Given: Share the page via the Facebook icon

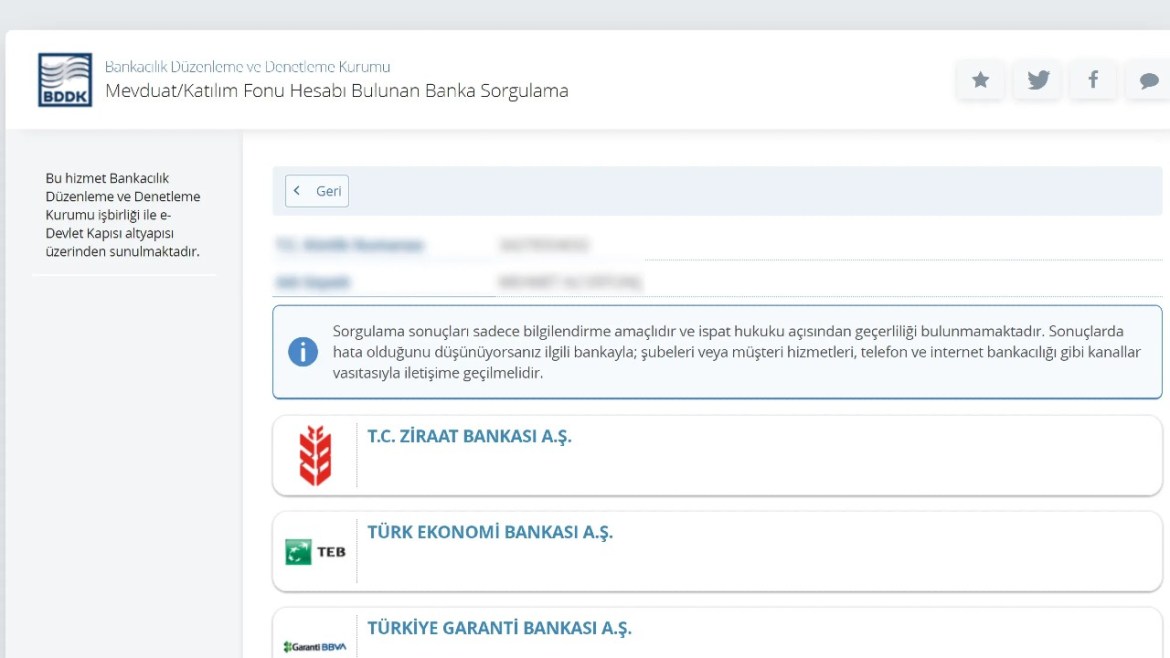Looking at the screenshot, I should pyautogui.click(x=1093, y=80).
